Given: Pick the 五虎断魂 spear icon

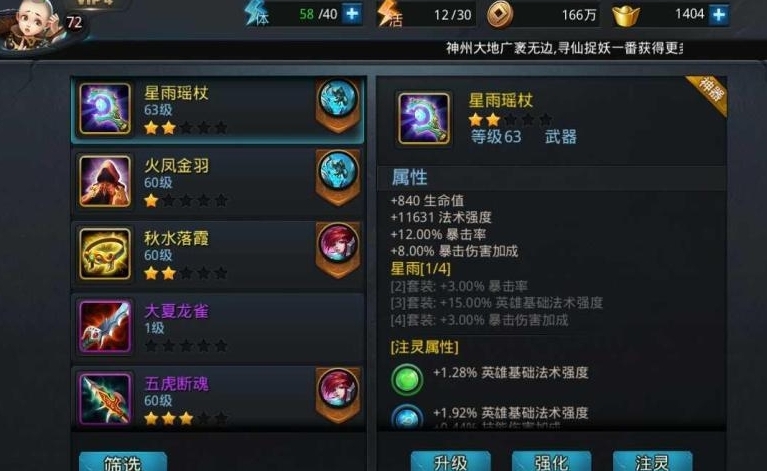Looking at the screenshot, I should point(105,399).
